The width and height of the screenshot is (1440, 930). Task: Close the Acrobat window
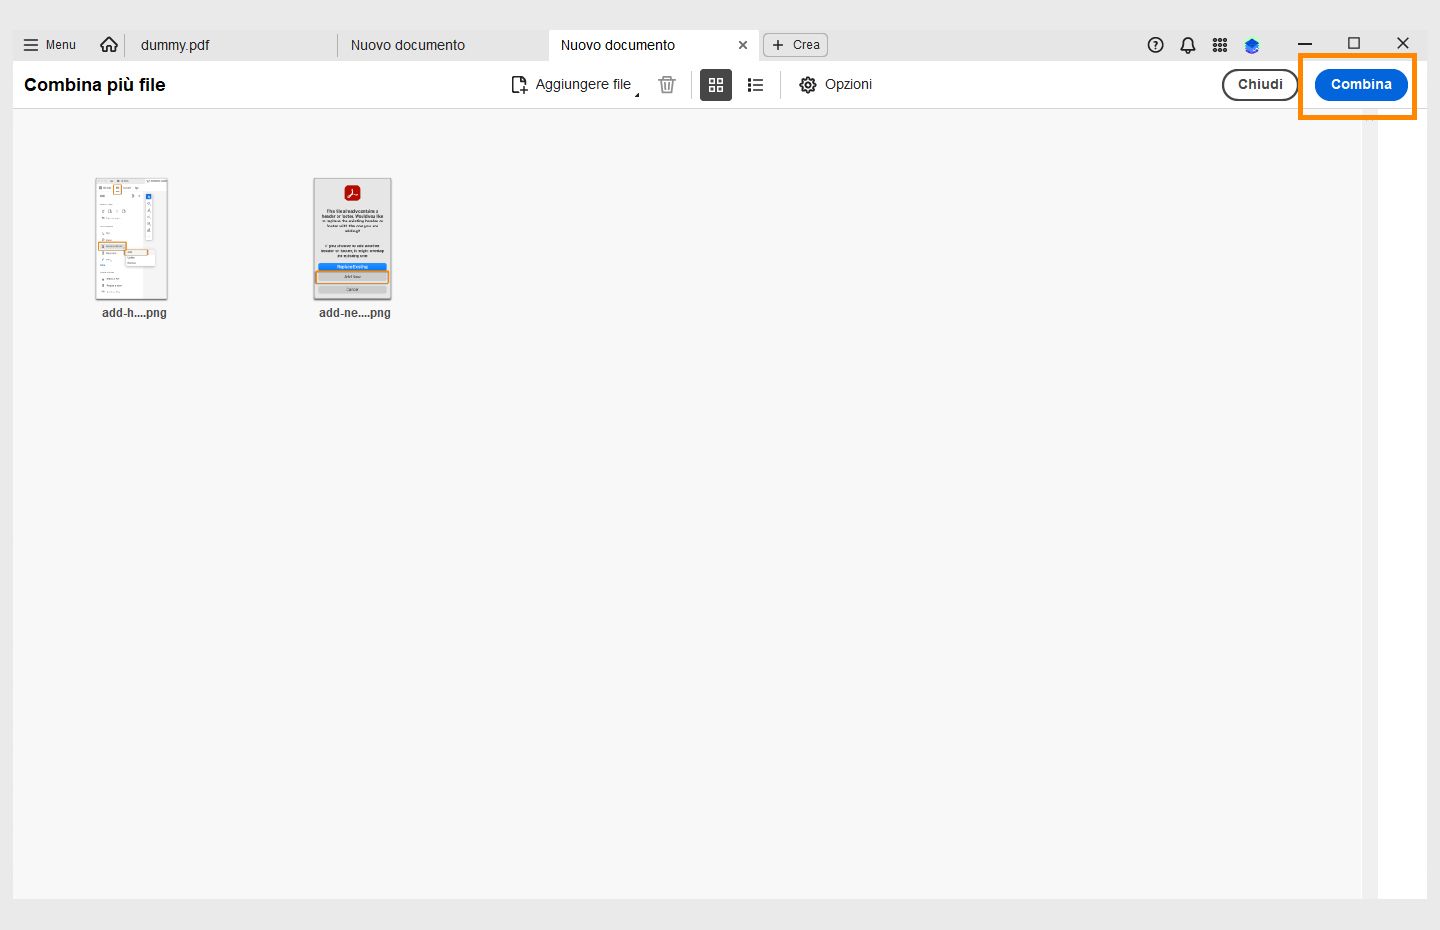1403,44
